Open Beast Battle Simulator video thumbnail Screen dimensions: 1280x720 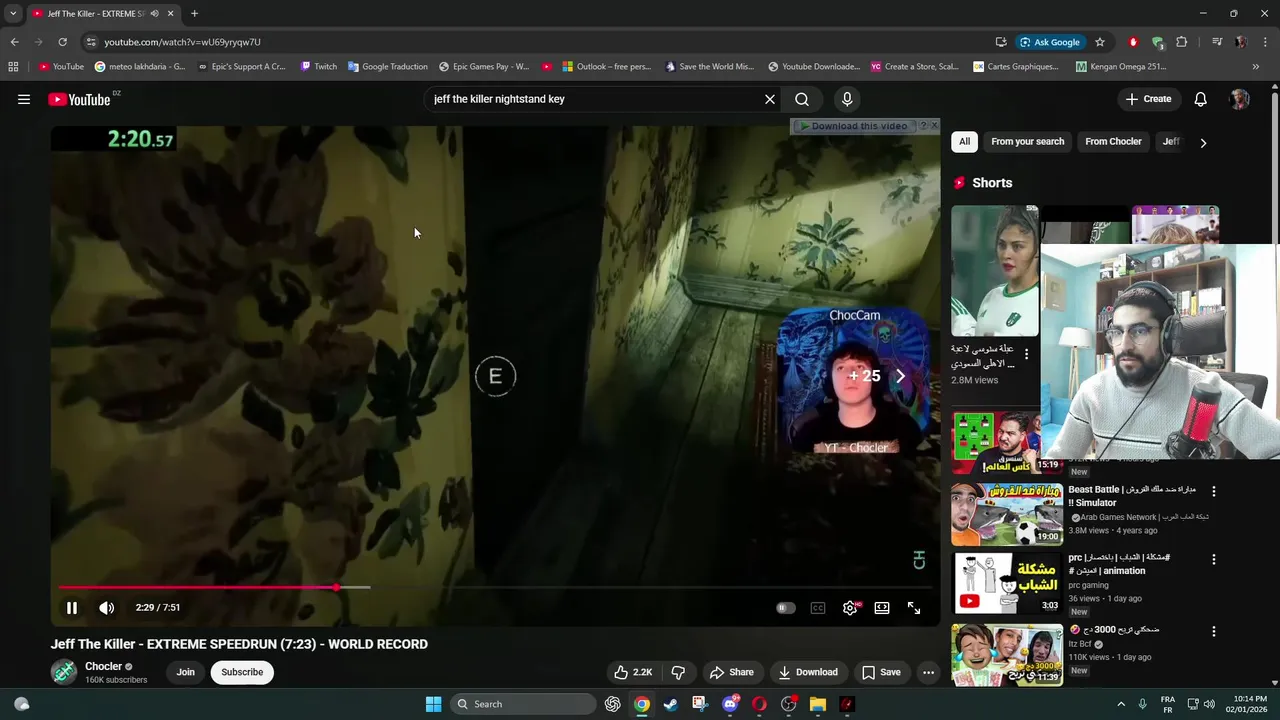click(x=1007, y=514)
